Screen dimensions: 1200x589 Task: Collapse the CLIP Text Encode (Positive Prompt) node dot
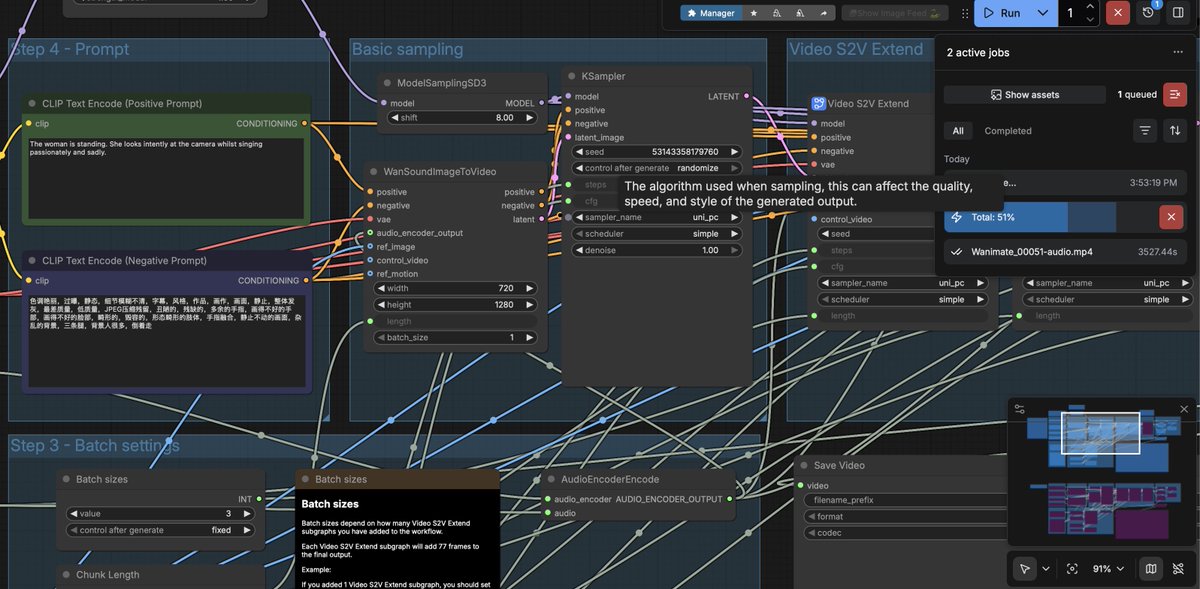click(32, 103)
